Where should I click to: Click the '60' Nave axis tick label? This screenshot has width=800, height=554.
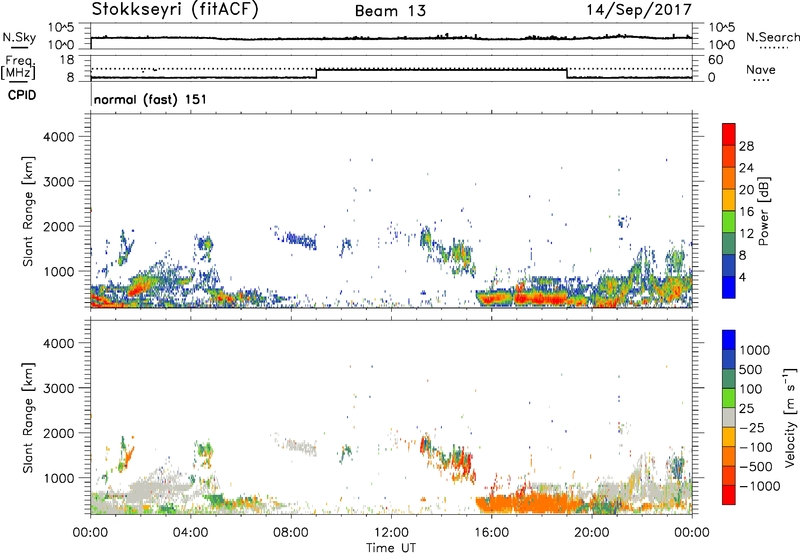tap(715, 60)
